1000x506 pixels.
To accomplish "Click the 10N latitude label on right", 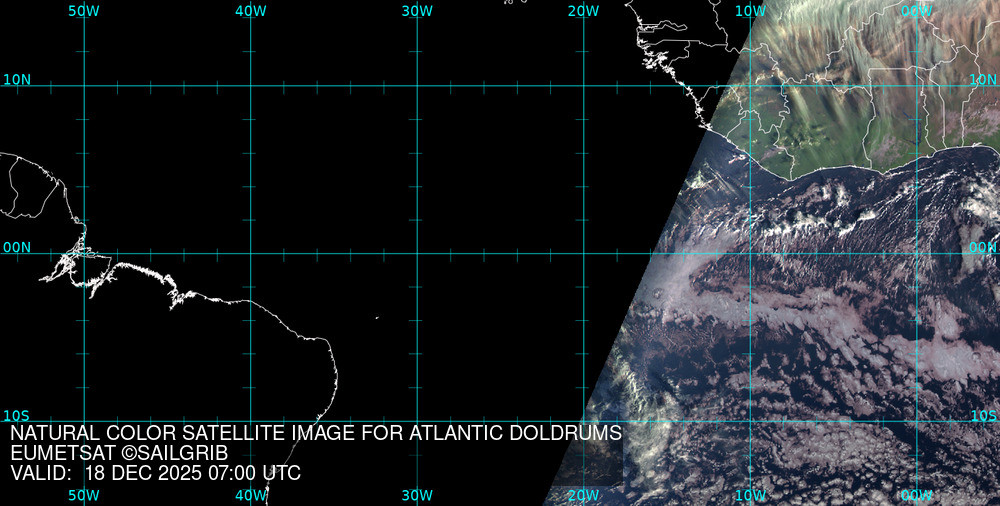I will coord(983,79).
